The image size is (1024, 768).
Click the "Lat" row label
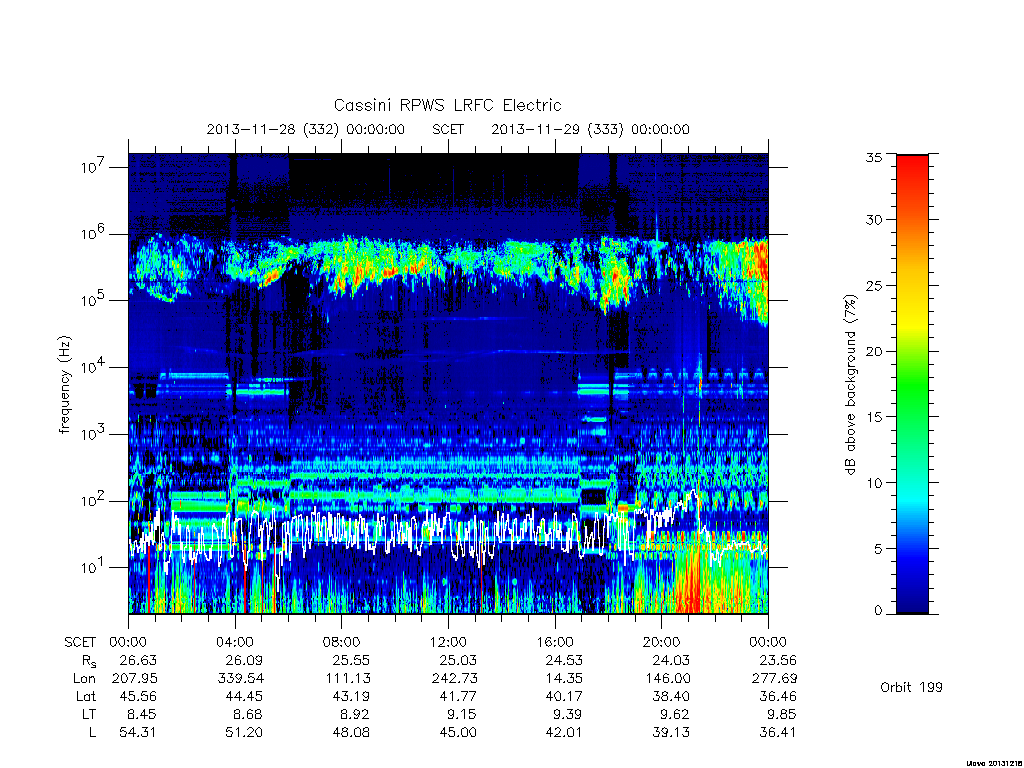click(x=86, y=696)
